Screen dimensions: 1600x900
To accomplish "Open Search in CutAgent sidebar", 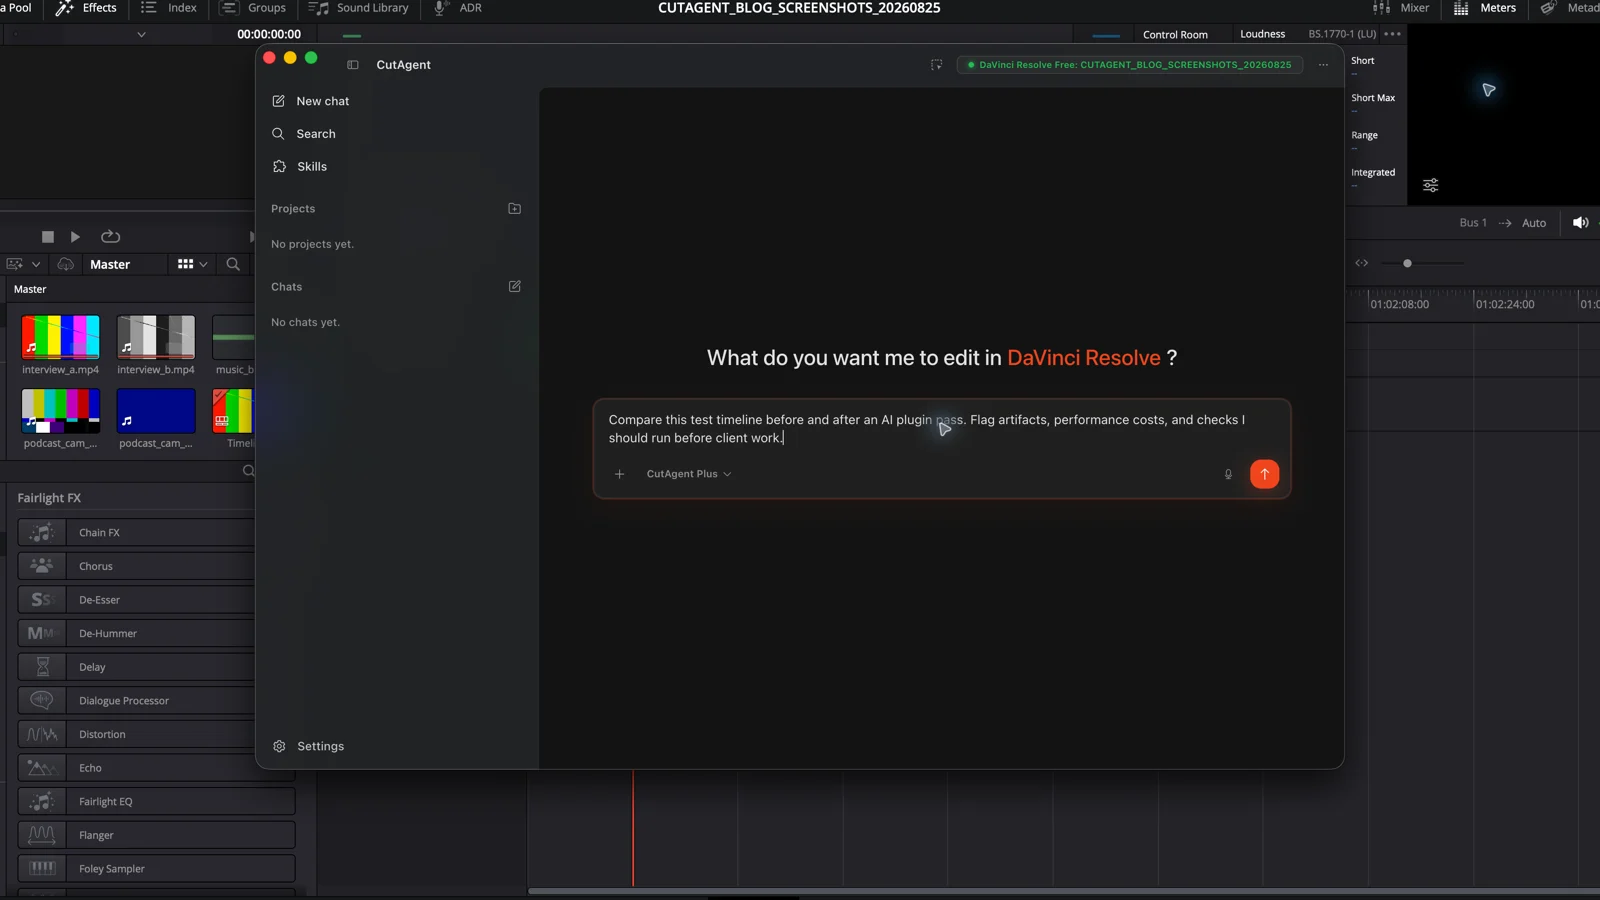I will click(303, 134).
